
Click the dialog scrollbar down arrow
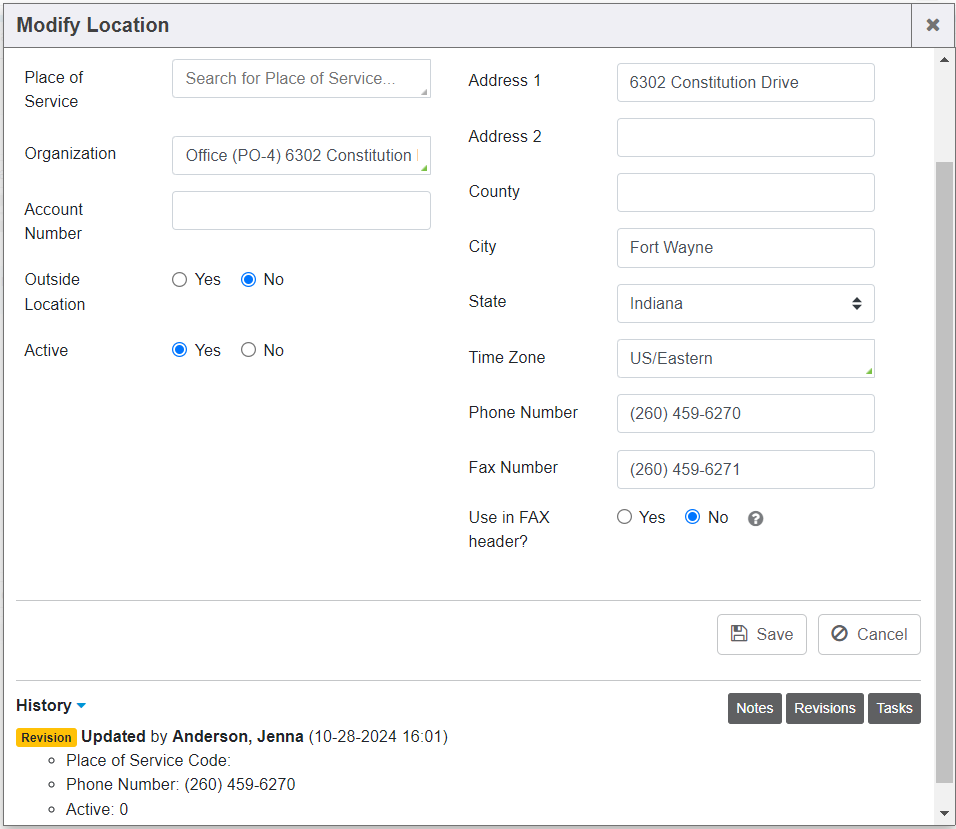point(944,813)
